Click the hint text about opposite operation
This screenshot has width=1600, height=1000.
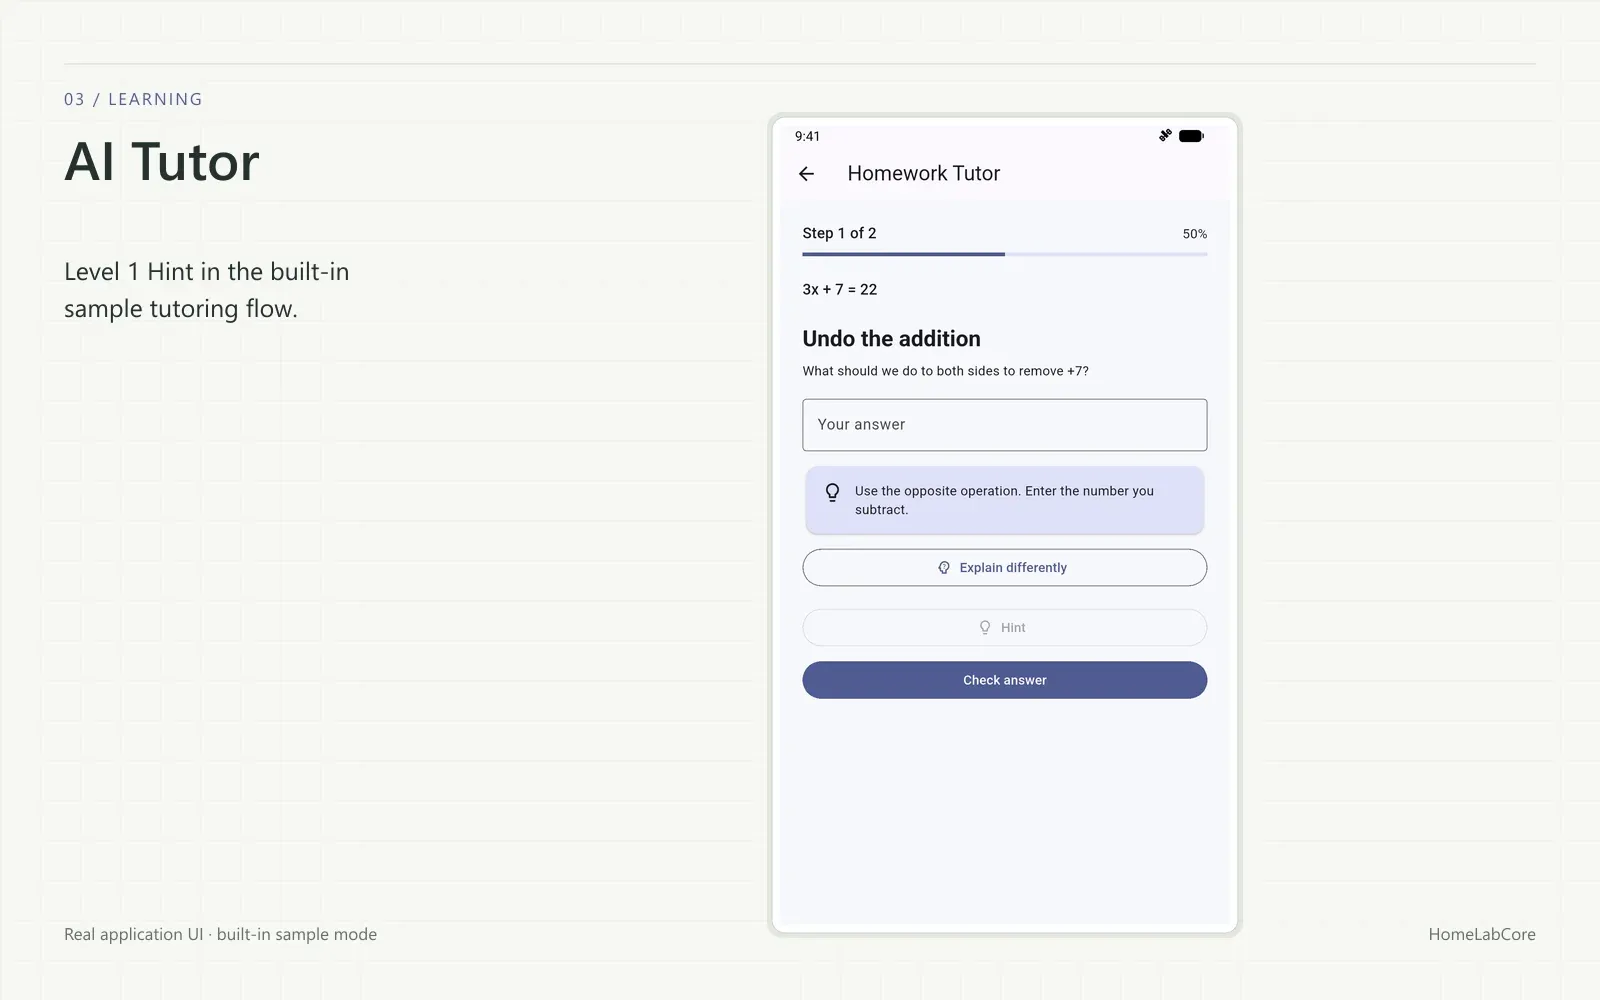coord(1004,500)
